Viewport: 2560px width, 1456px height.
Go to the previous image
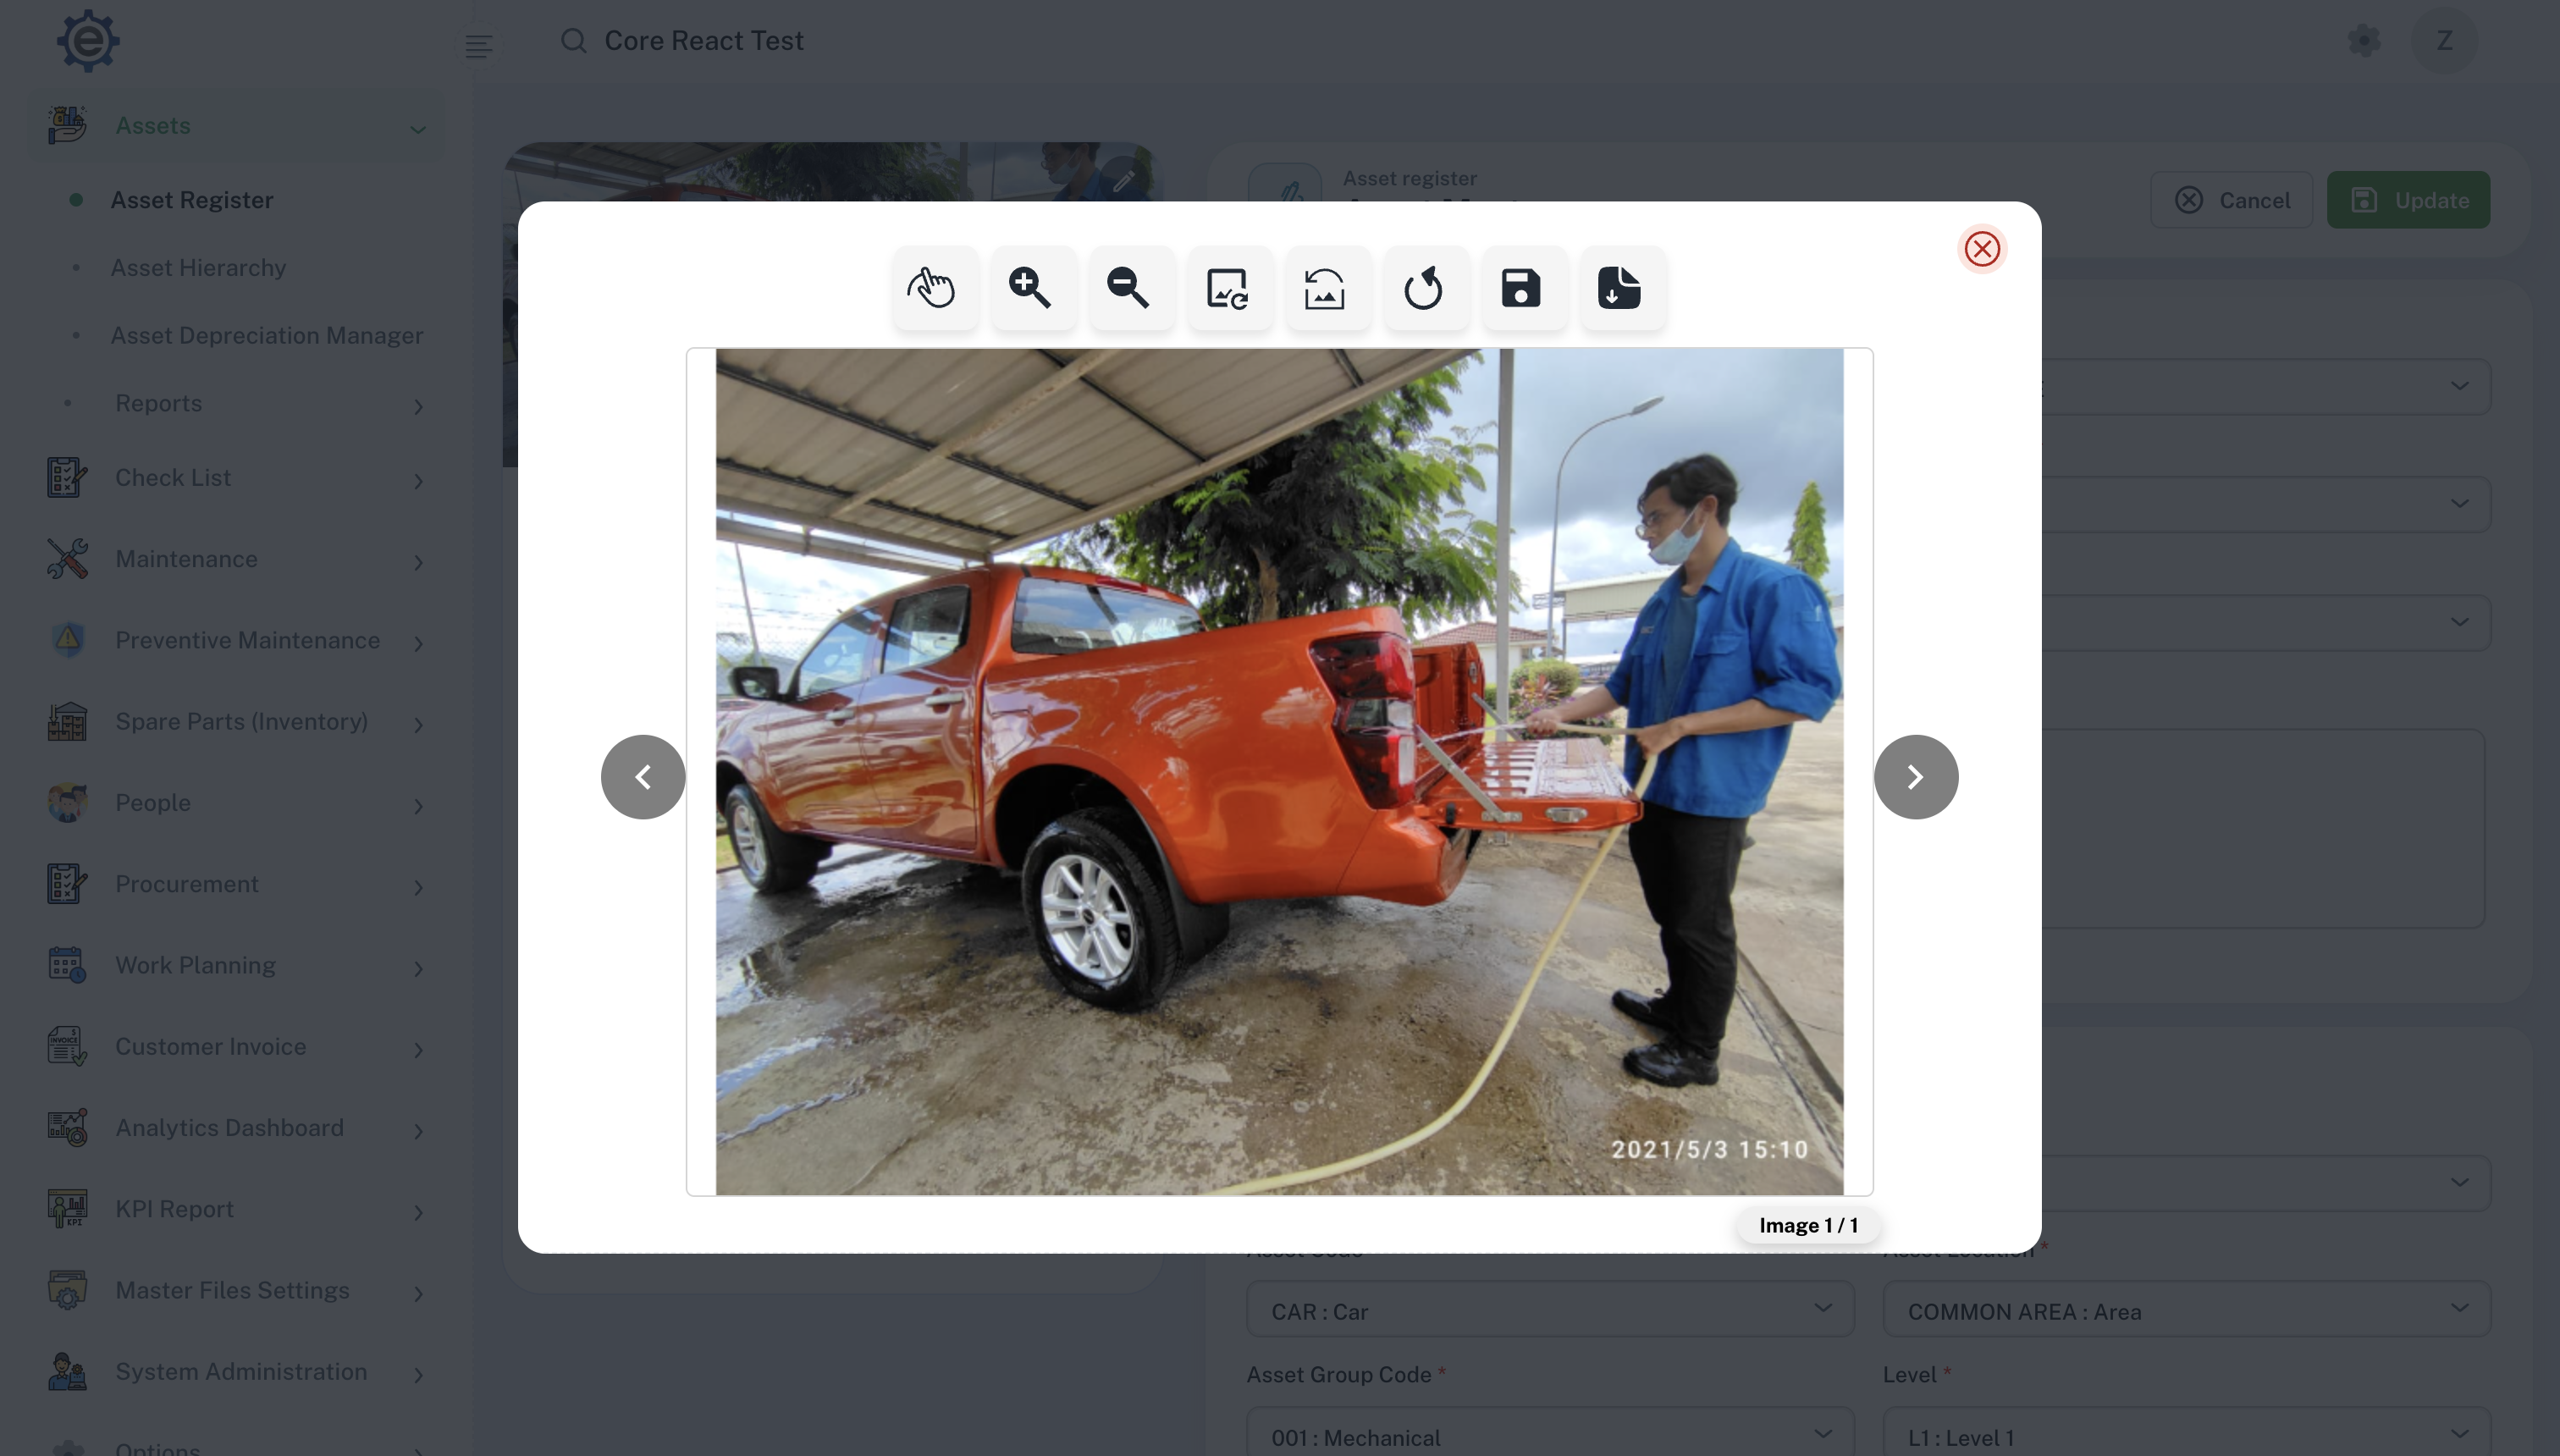(643, 777)
